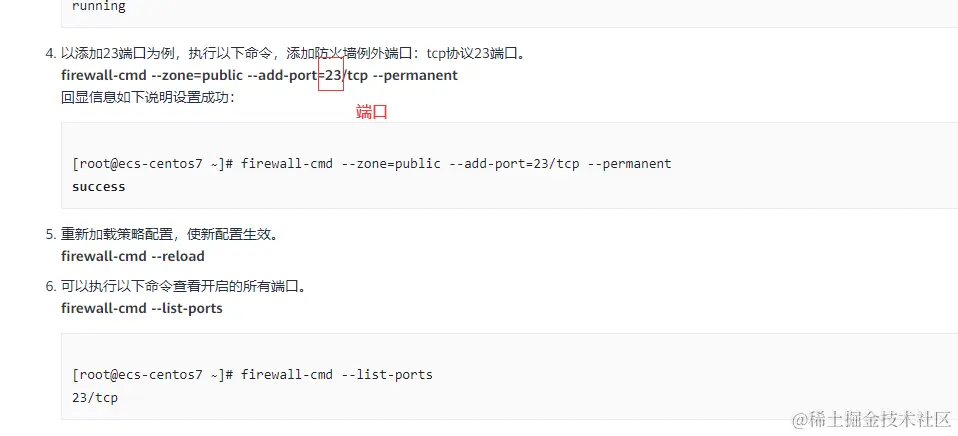Click the 23/tcp output in last code block
The image size is (958, 436).
click(x=95, y=398)
